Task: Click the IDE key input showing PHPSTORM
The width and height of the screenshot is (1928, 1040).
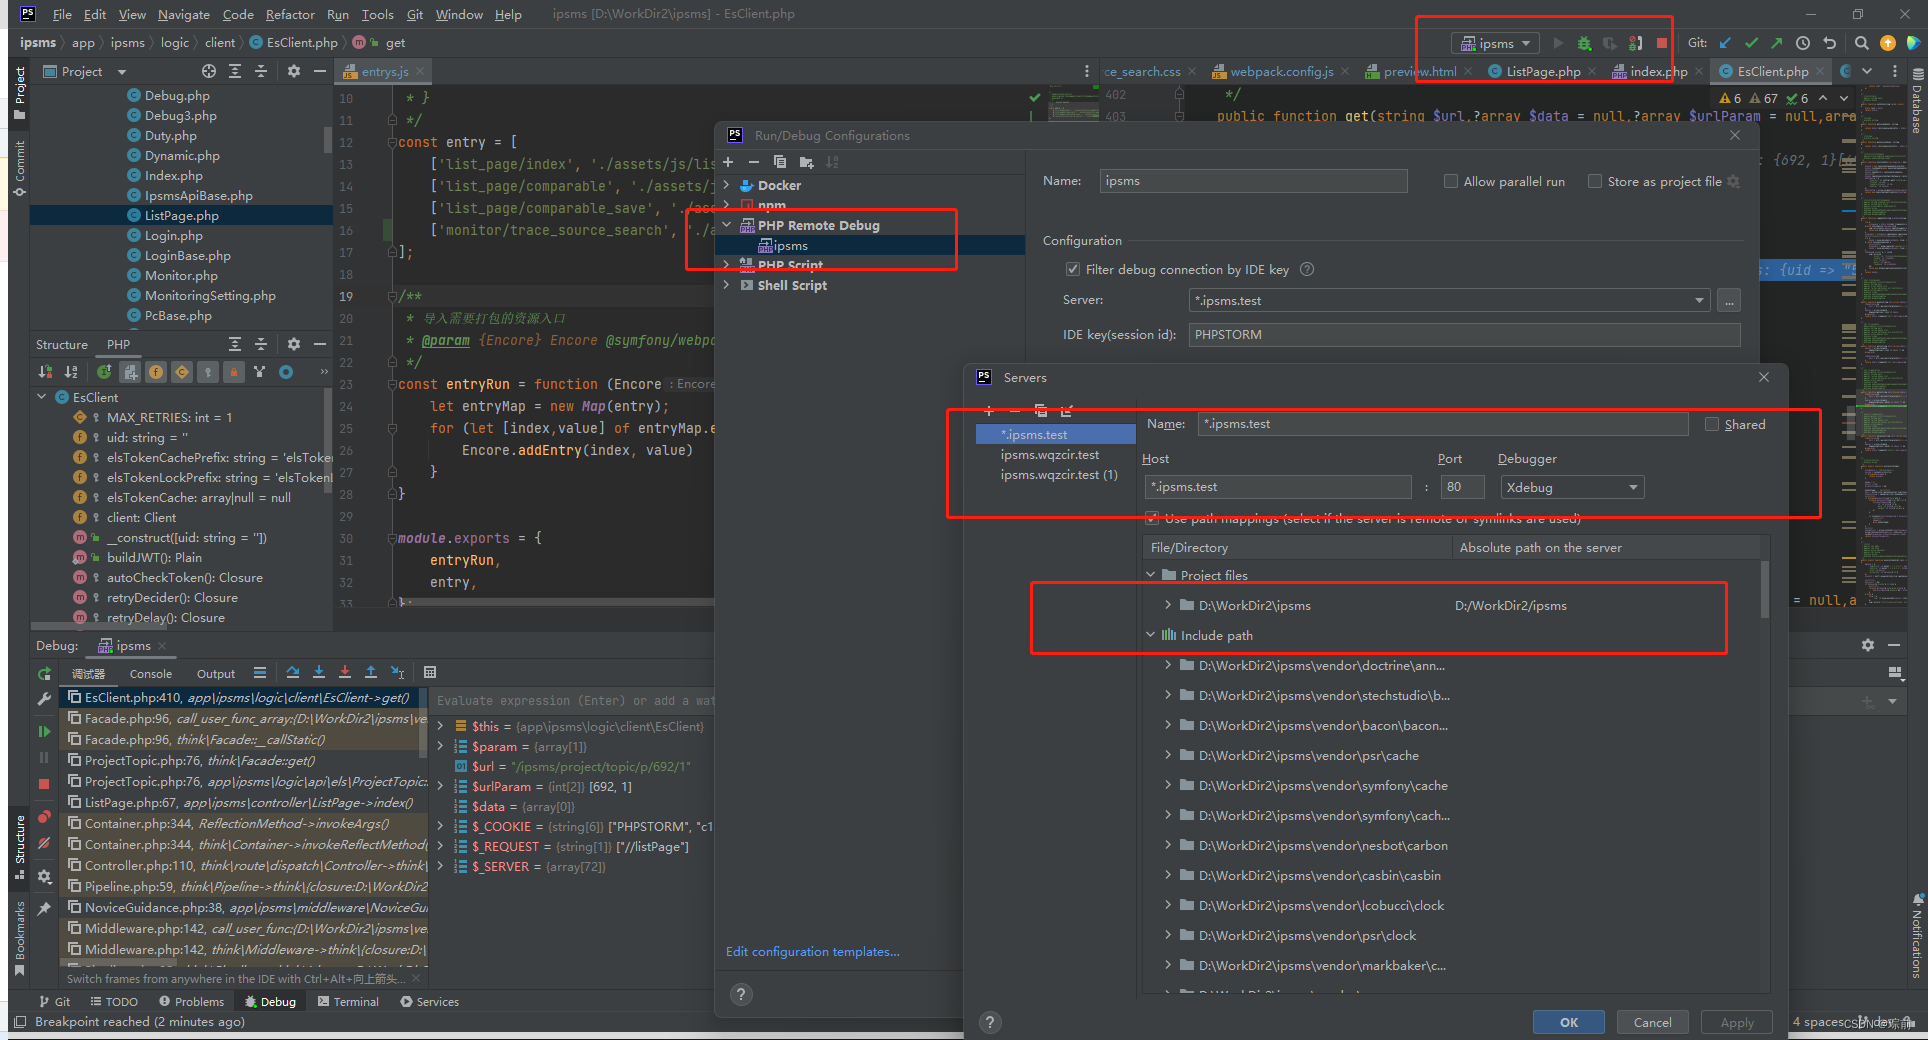Action: pyautogui.click(x=1464, y=334)
